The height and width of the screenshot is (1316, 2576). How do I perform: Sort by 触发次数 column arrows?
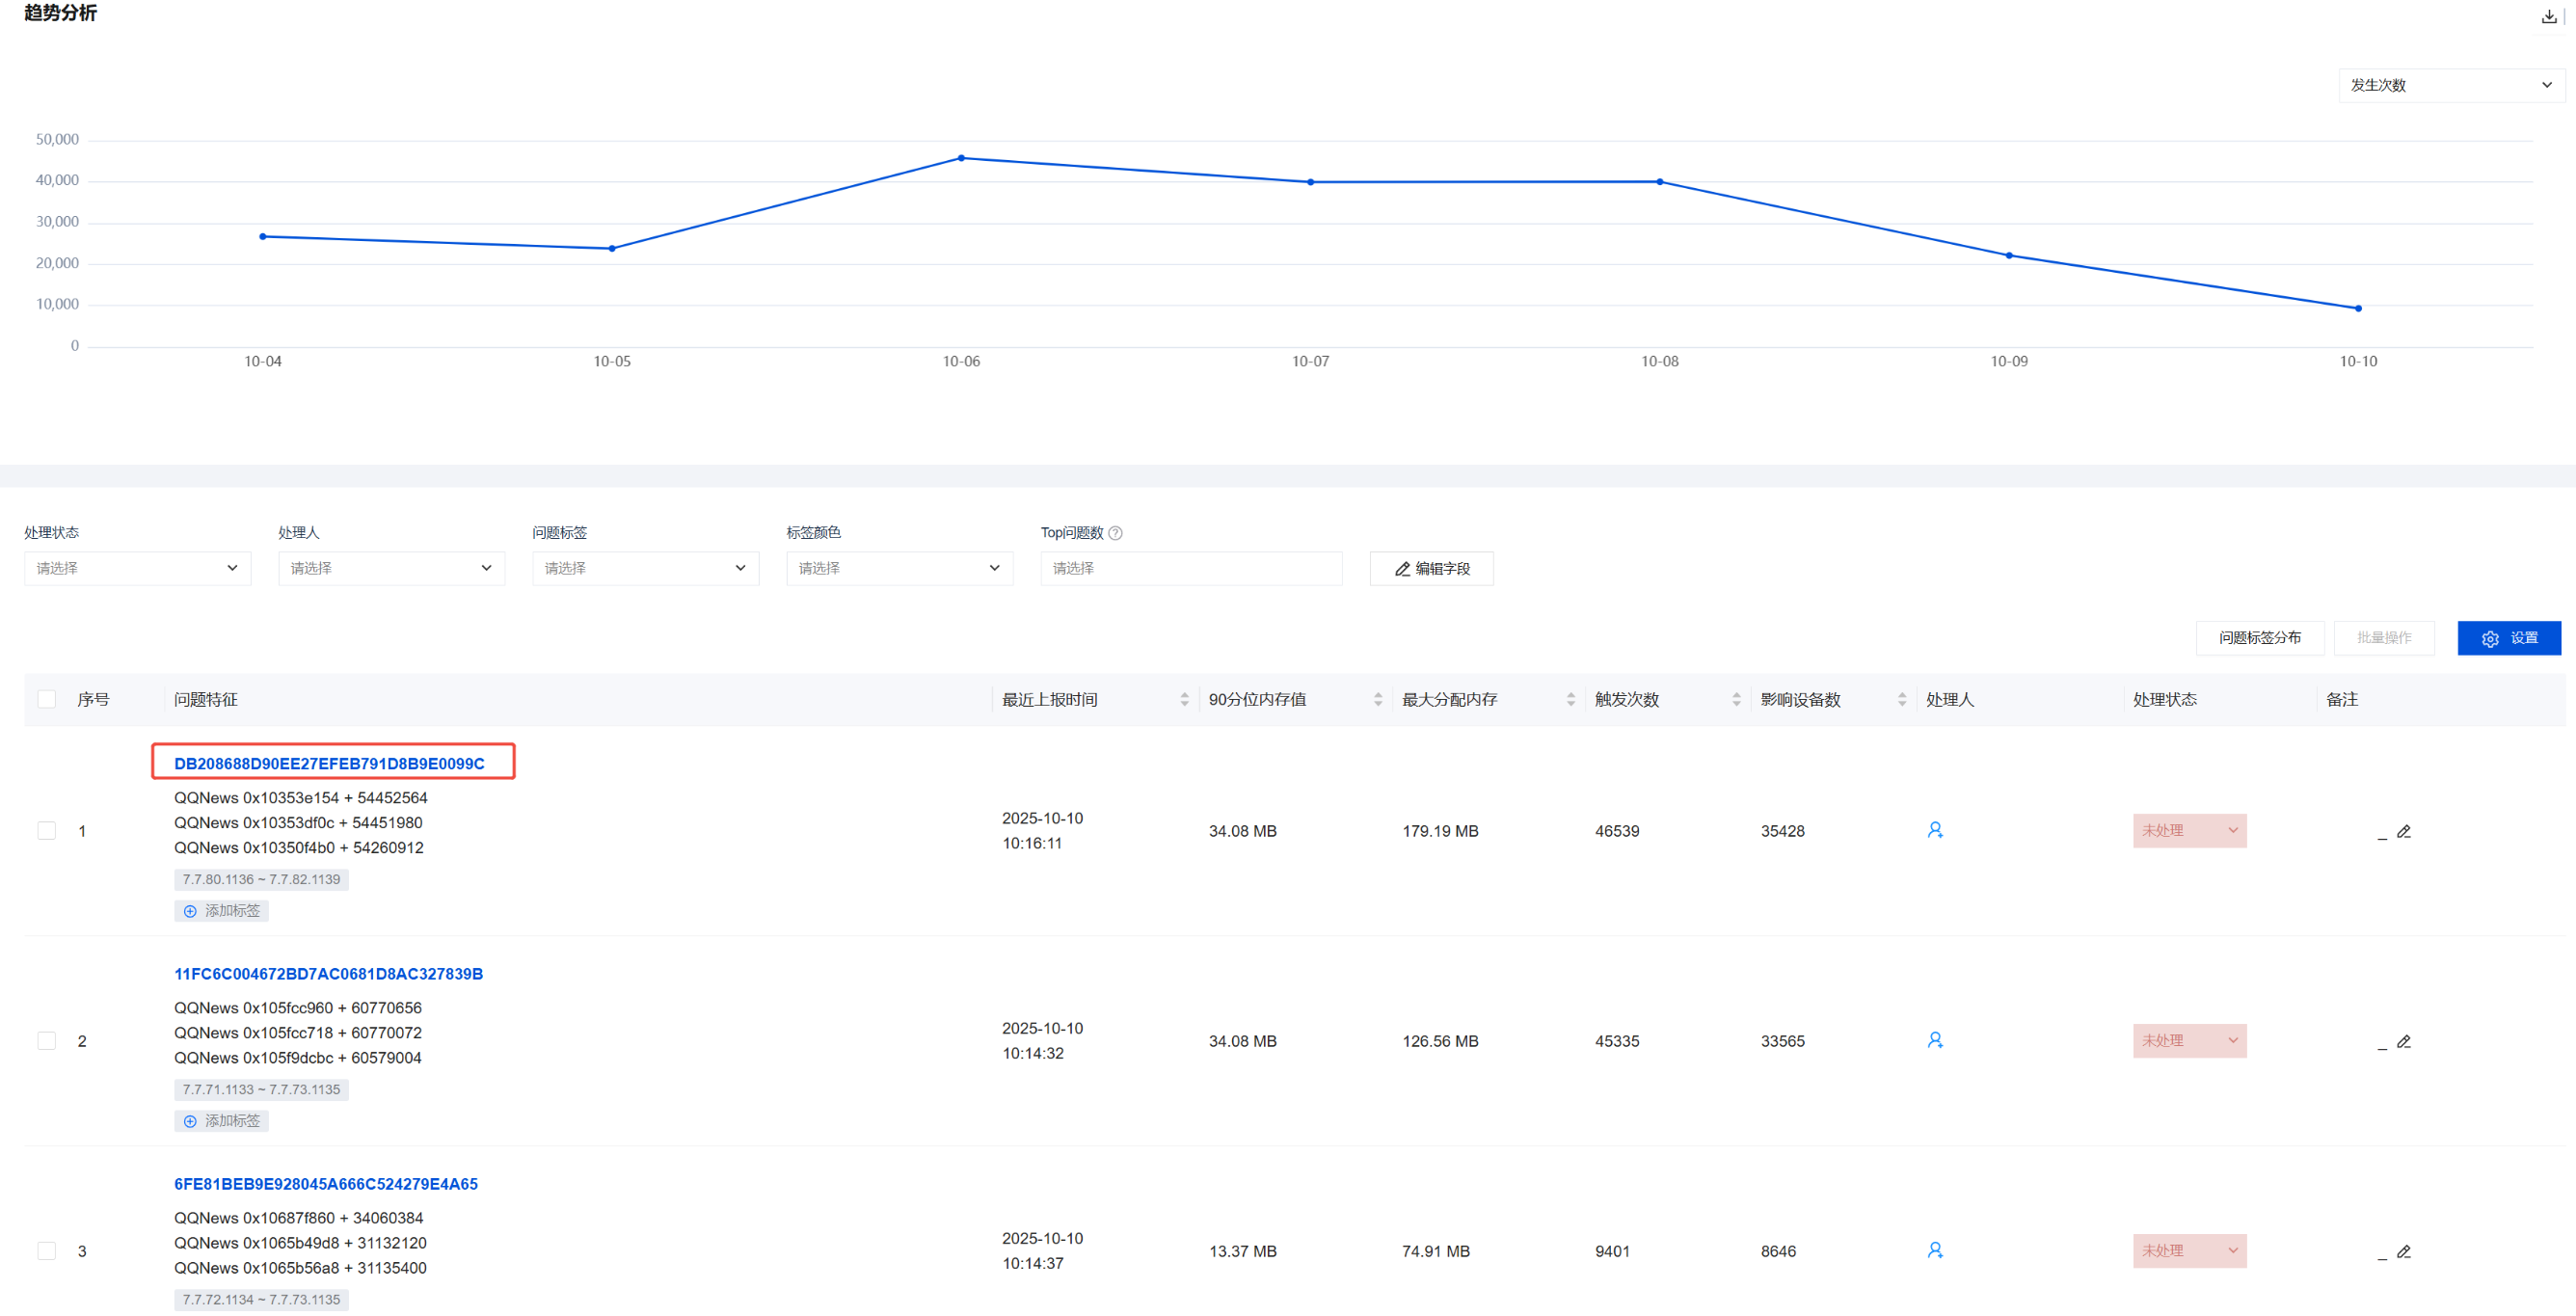point(1736,700)
